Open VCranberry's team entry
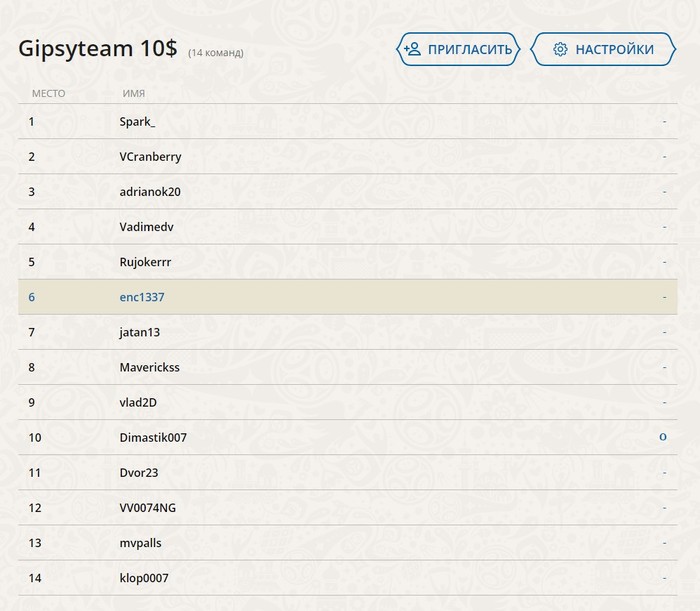This screenshot has width=700, height=611. click(348, 157)
